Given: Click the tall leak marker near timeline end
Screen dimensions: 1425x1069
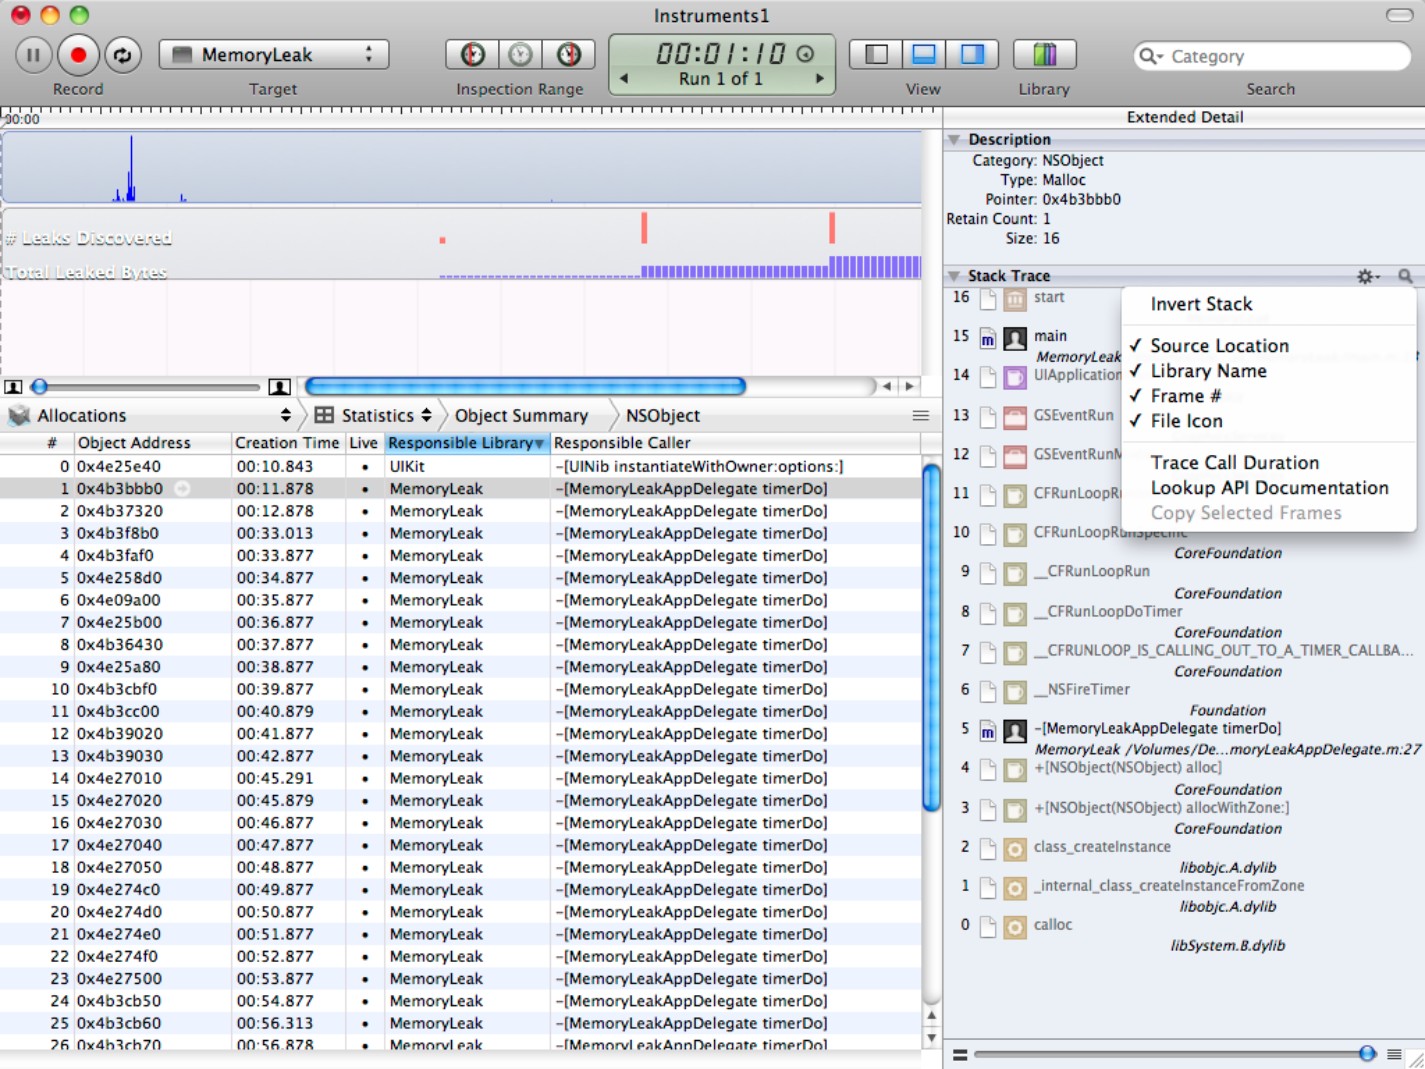Looking at the screenshot, I should [x=831, y=227].
